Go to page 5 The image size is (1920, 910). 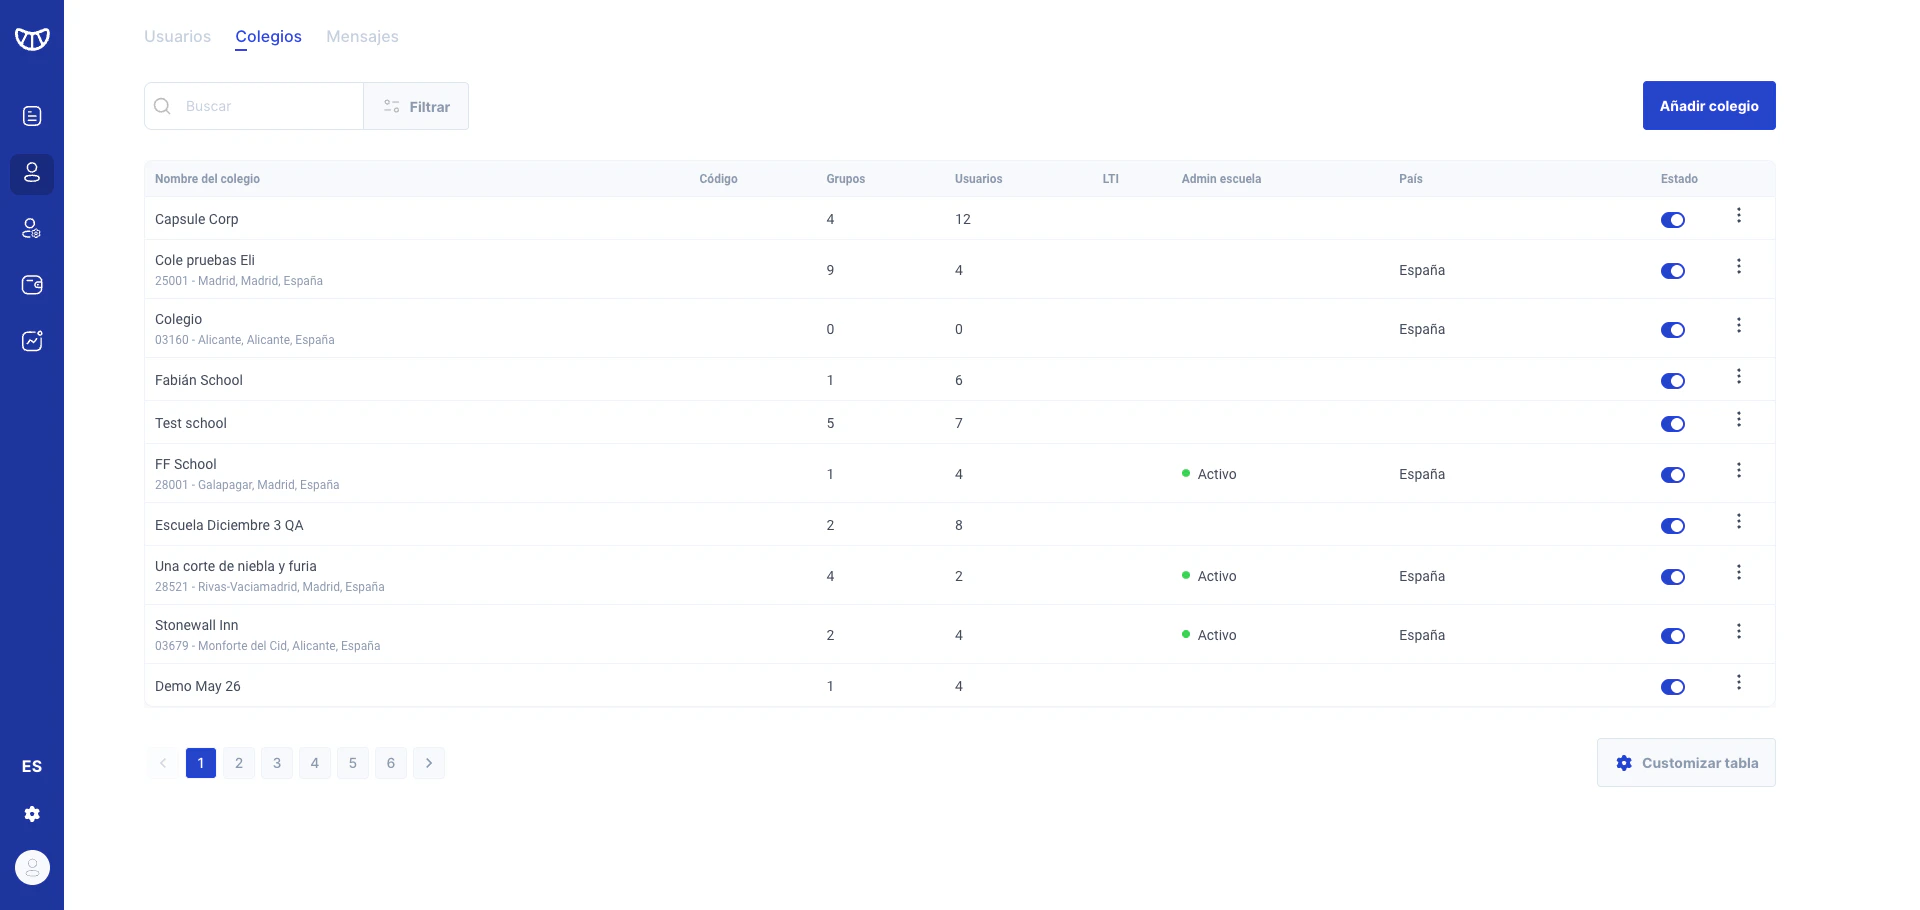(353, 763)
